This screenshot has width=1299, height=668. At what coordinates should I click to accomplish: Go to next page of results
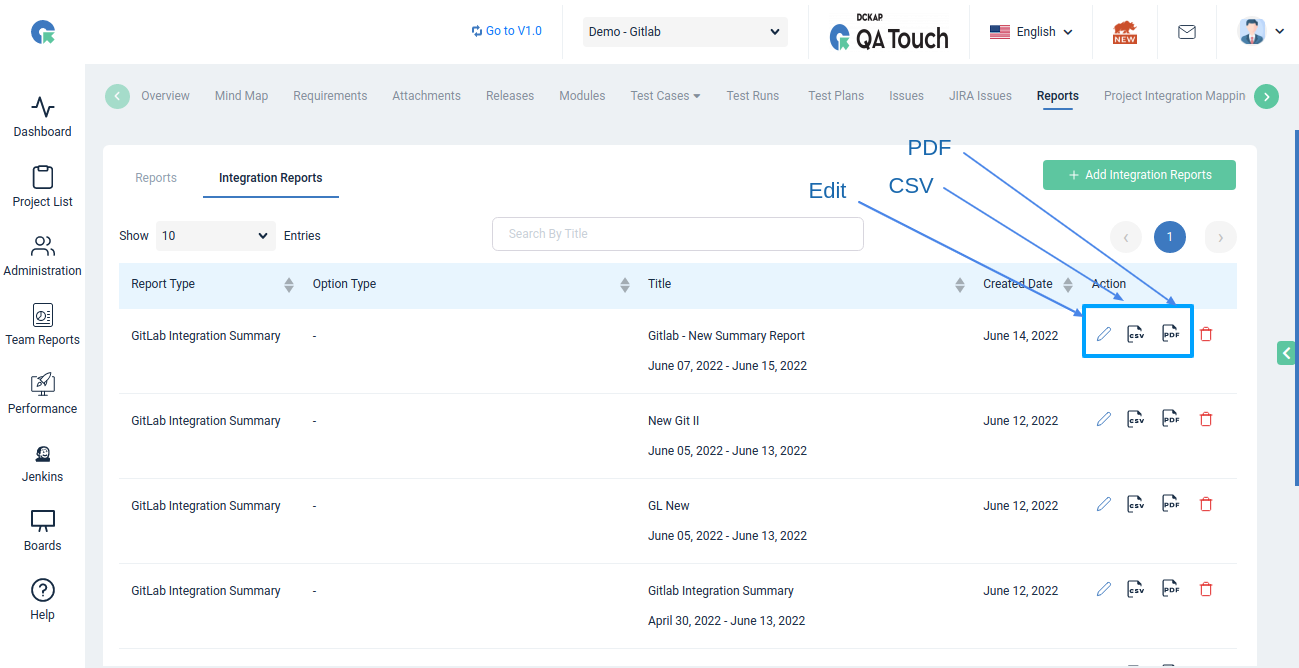tap(1220, 237)
